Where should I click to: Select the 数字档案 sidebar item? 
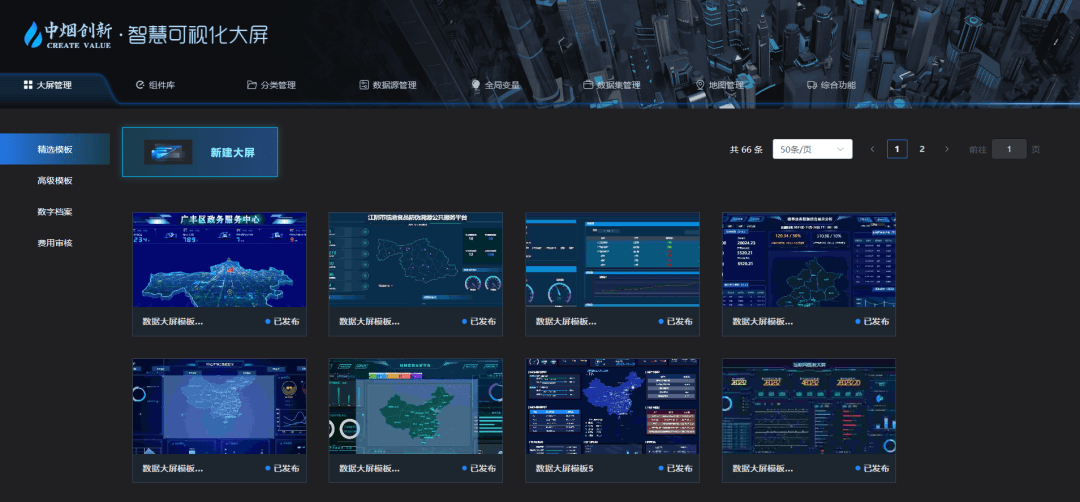click(x=55, y=212)
